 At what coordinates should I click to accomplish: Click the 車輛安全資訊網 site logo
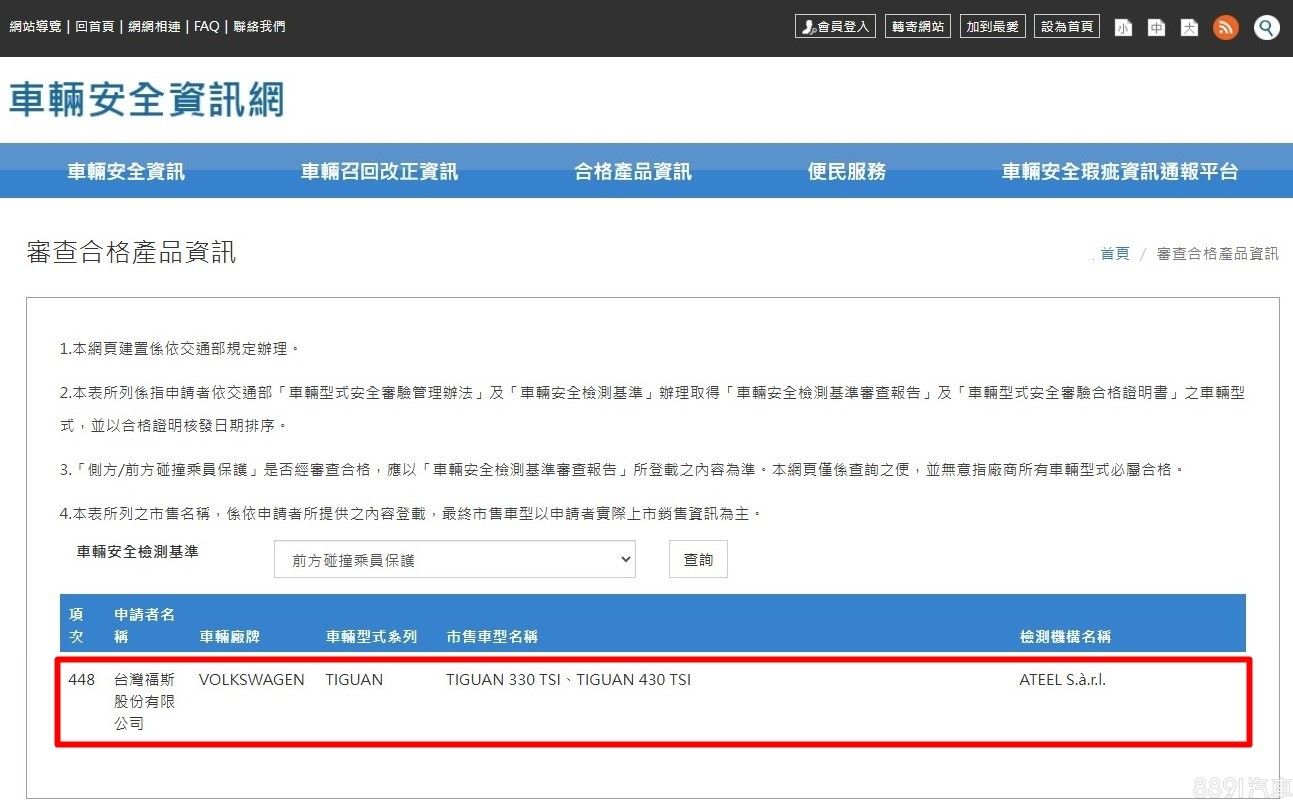tap(147, 100)
